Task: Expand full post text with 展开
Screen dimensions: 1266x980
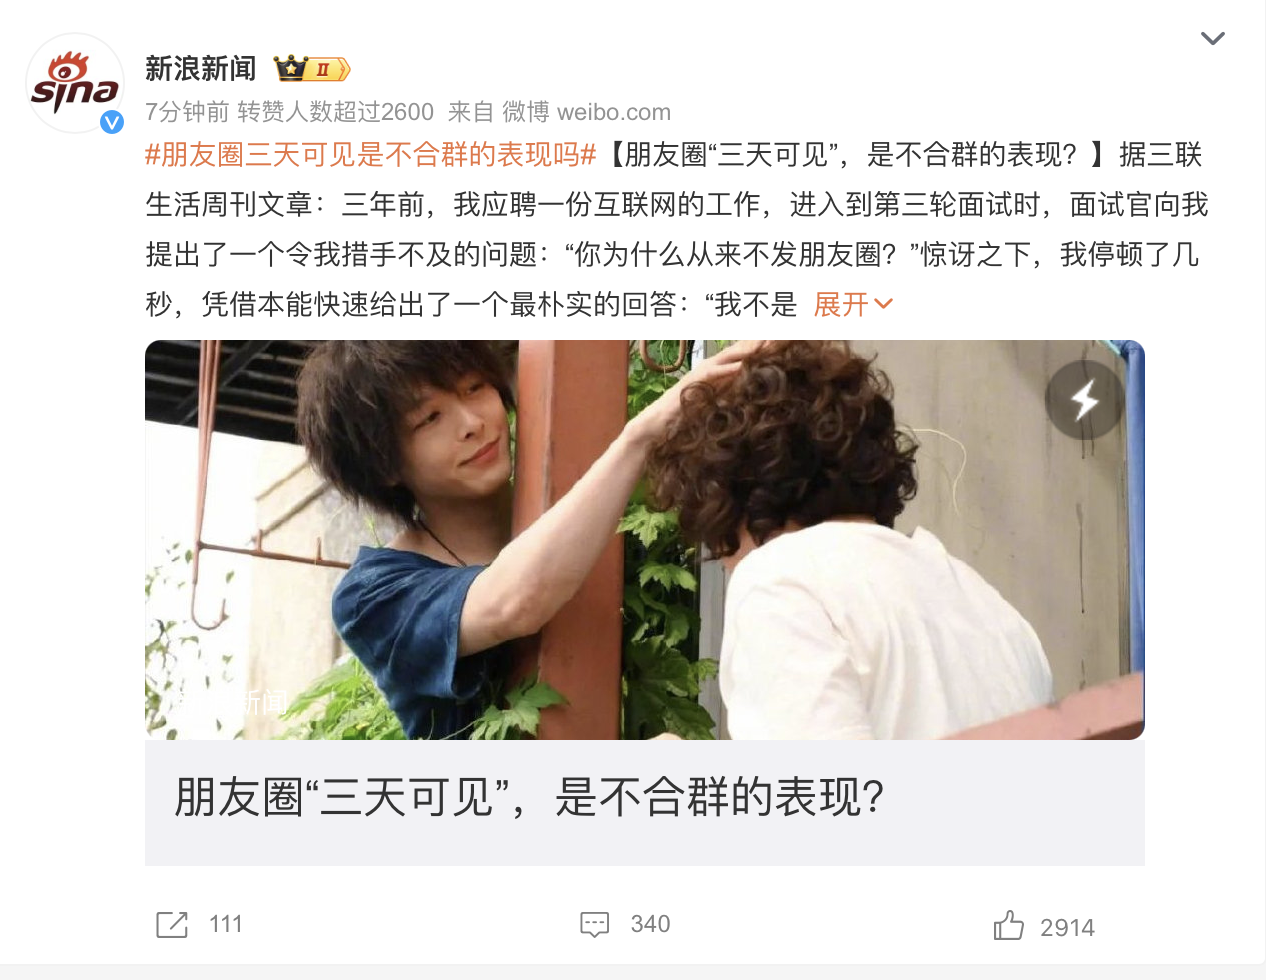Action: pos(841,304)
